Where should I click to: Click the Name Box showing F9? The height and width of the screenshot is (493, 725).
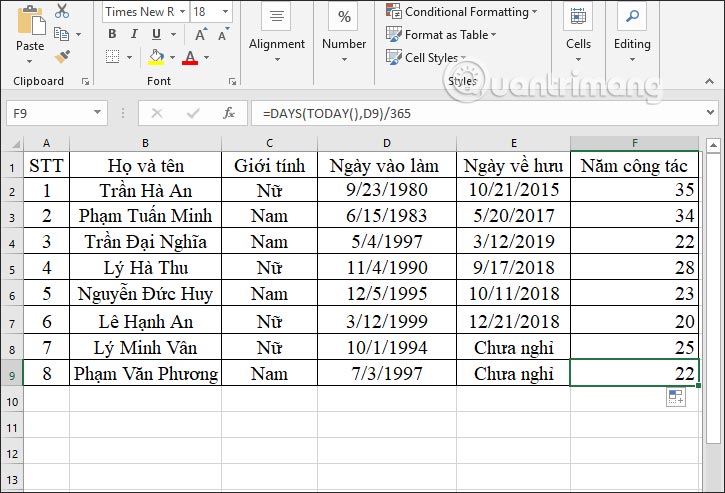49,113
